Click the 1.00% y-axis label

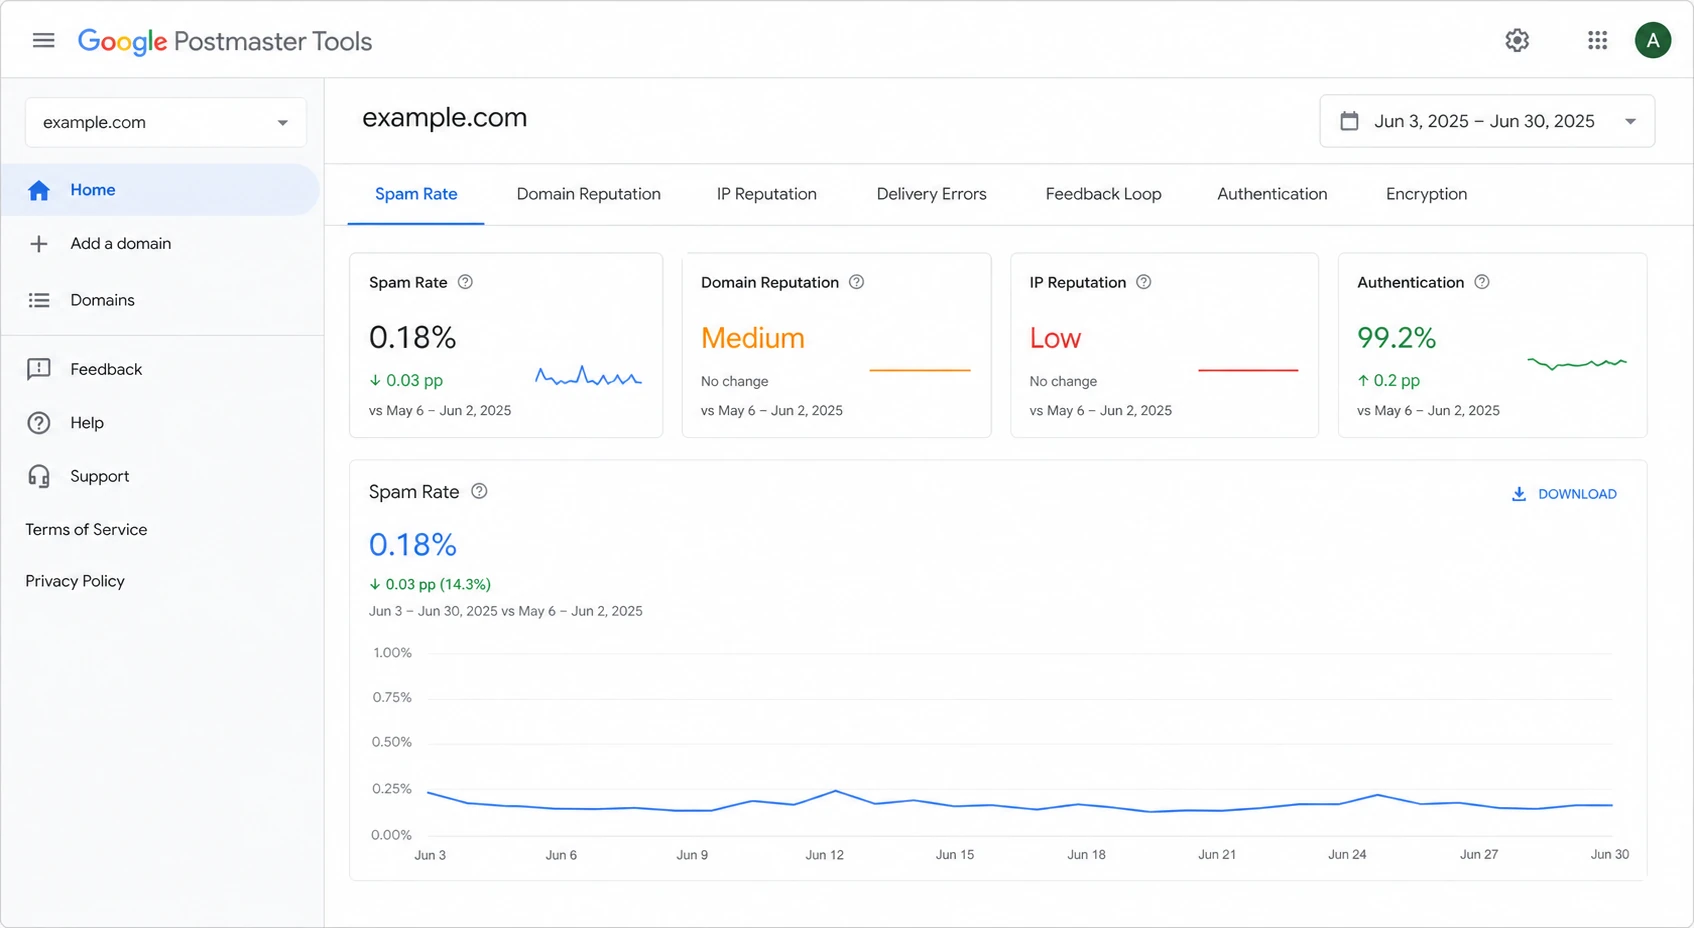pos(392,653)
